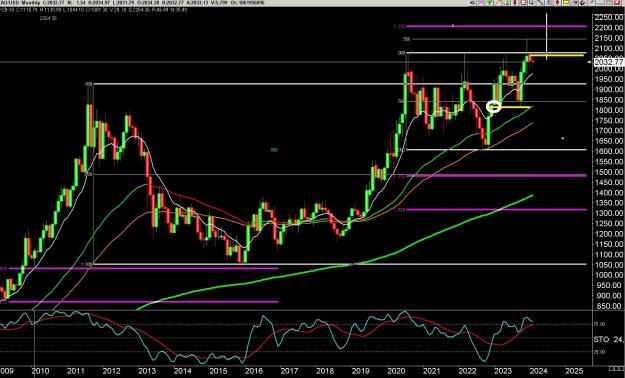The width and height of the screenshot is (625, 378).
Task: Select the white ellipse drawing near 2023
Action: [x=494, y=107]
